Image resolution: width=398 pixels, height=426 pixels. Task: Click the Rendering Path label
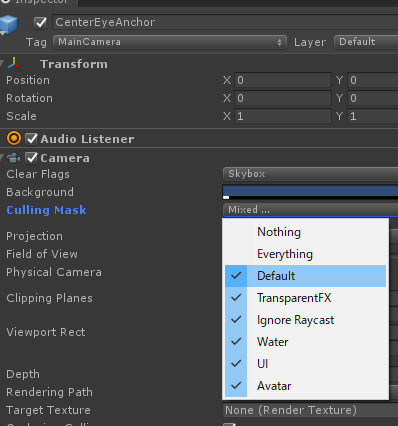click(49, 392)
